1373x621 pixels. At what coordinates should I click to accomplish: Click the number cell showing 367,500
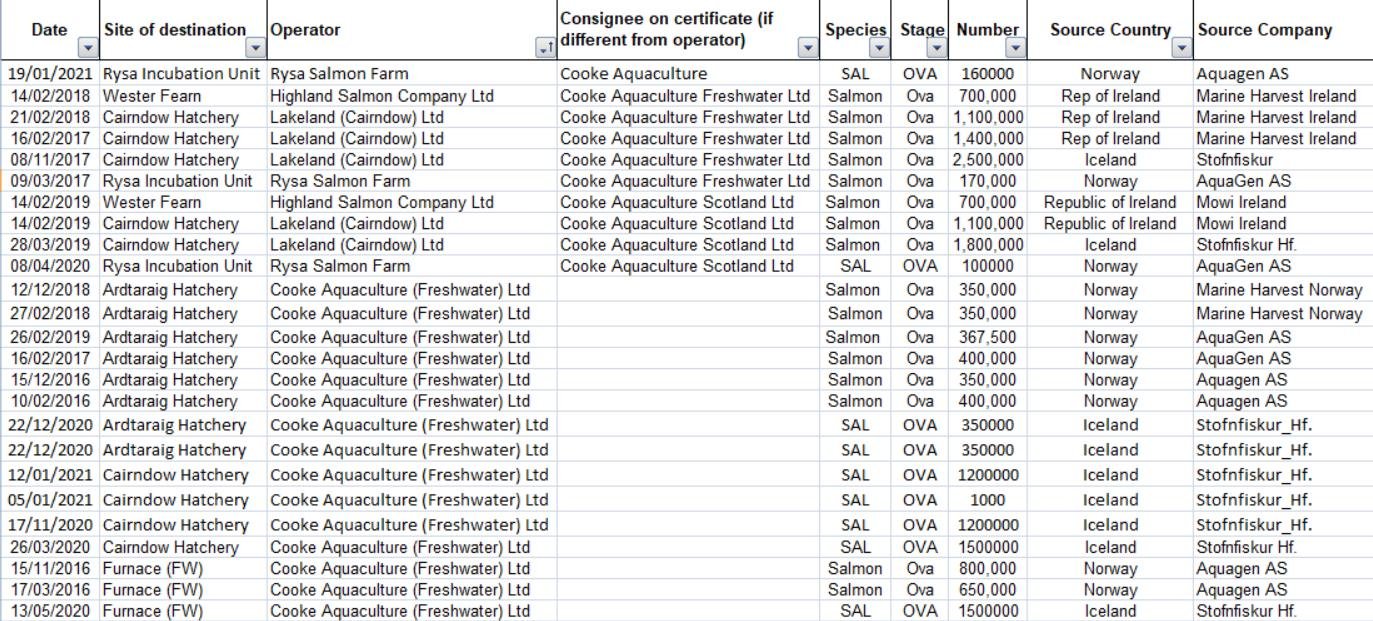point(988,338)
